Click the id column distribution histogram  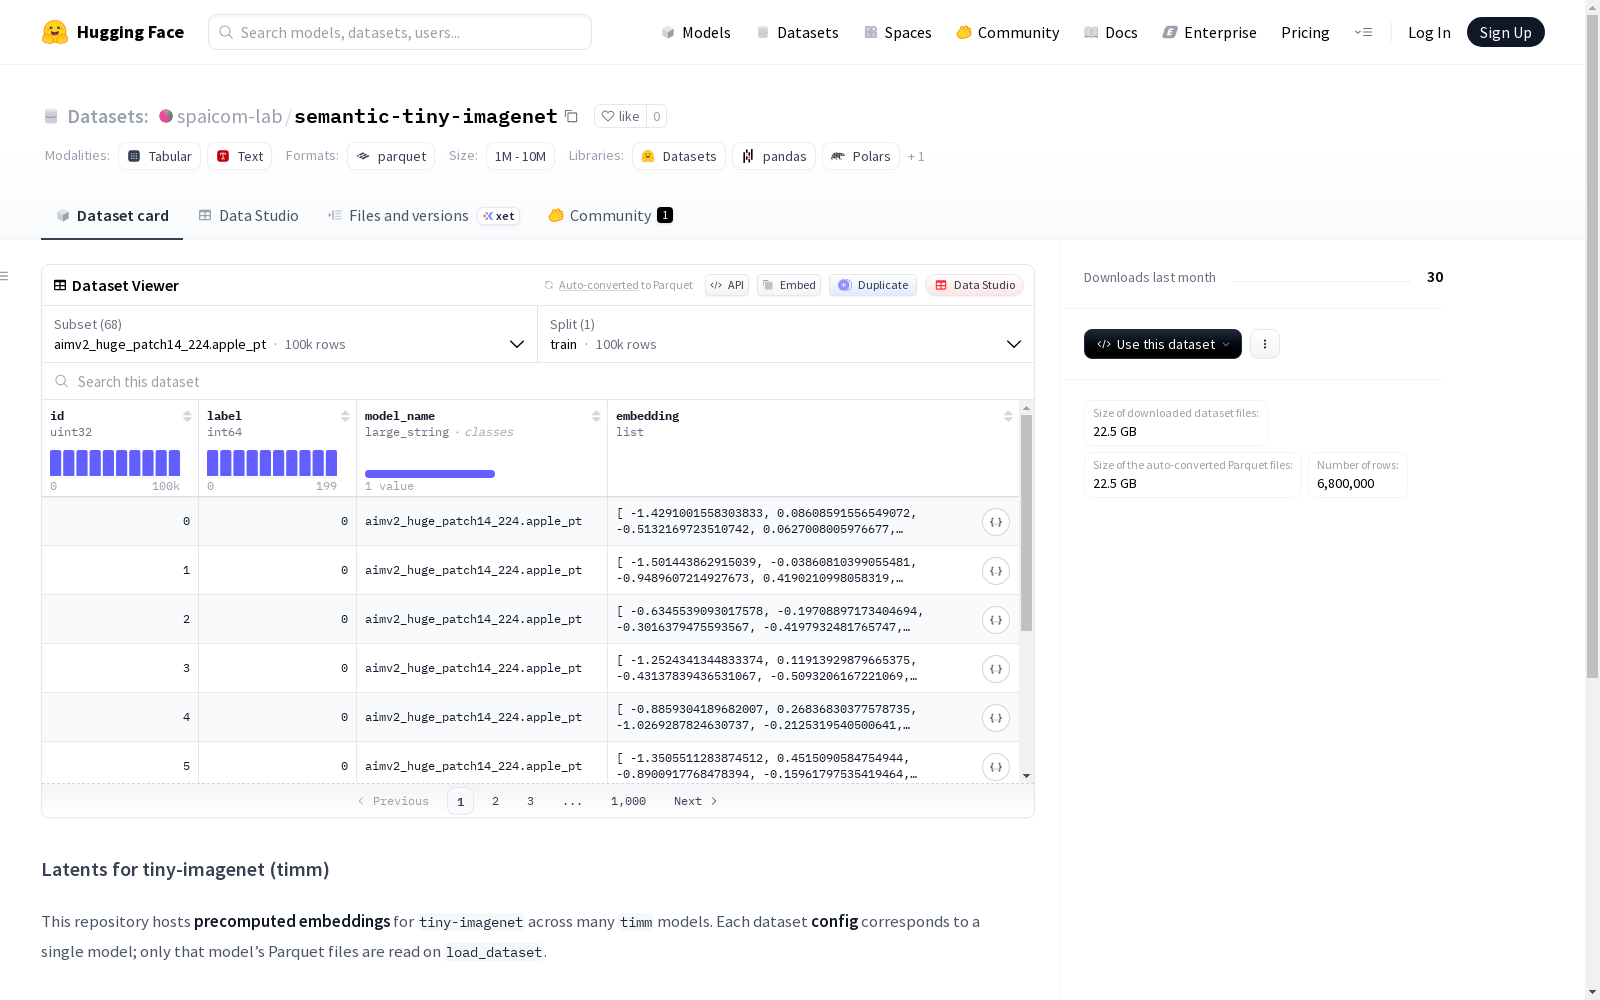click(115, 463)
